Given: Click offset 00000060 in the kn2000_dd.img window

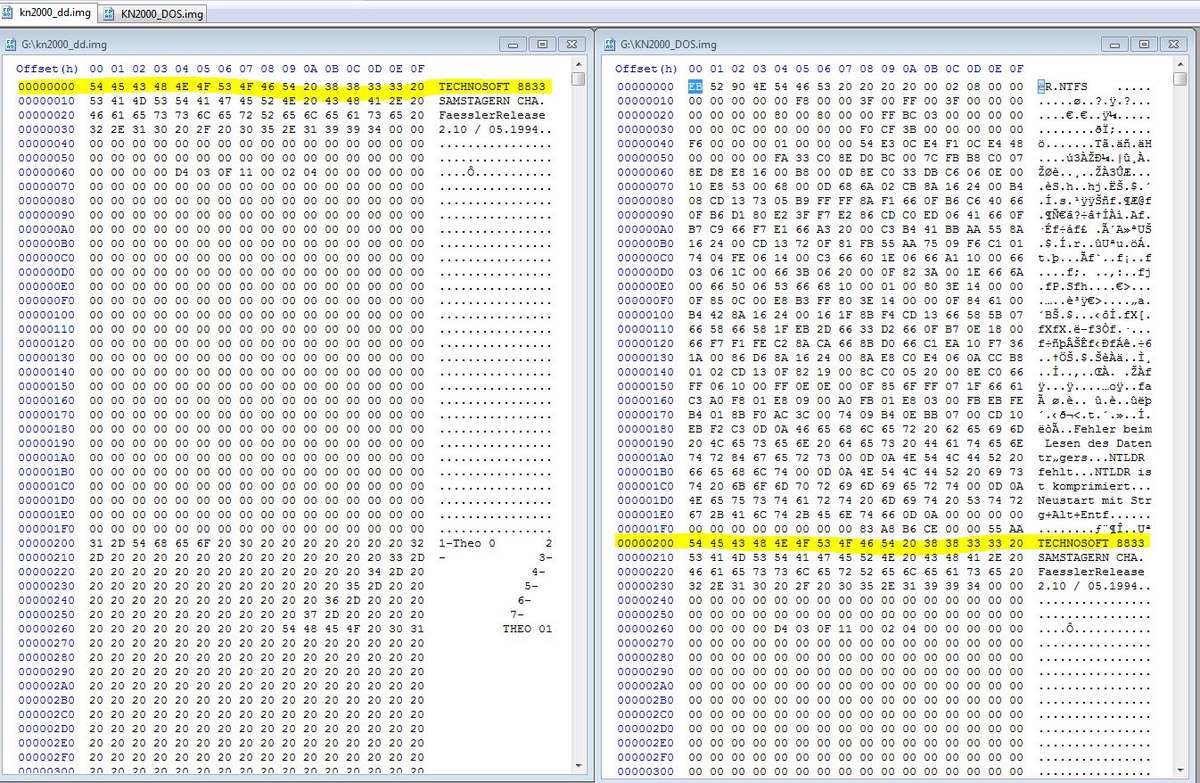Looking at the screenshot, I should pyautogui.click(x=47, y=172).
